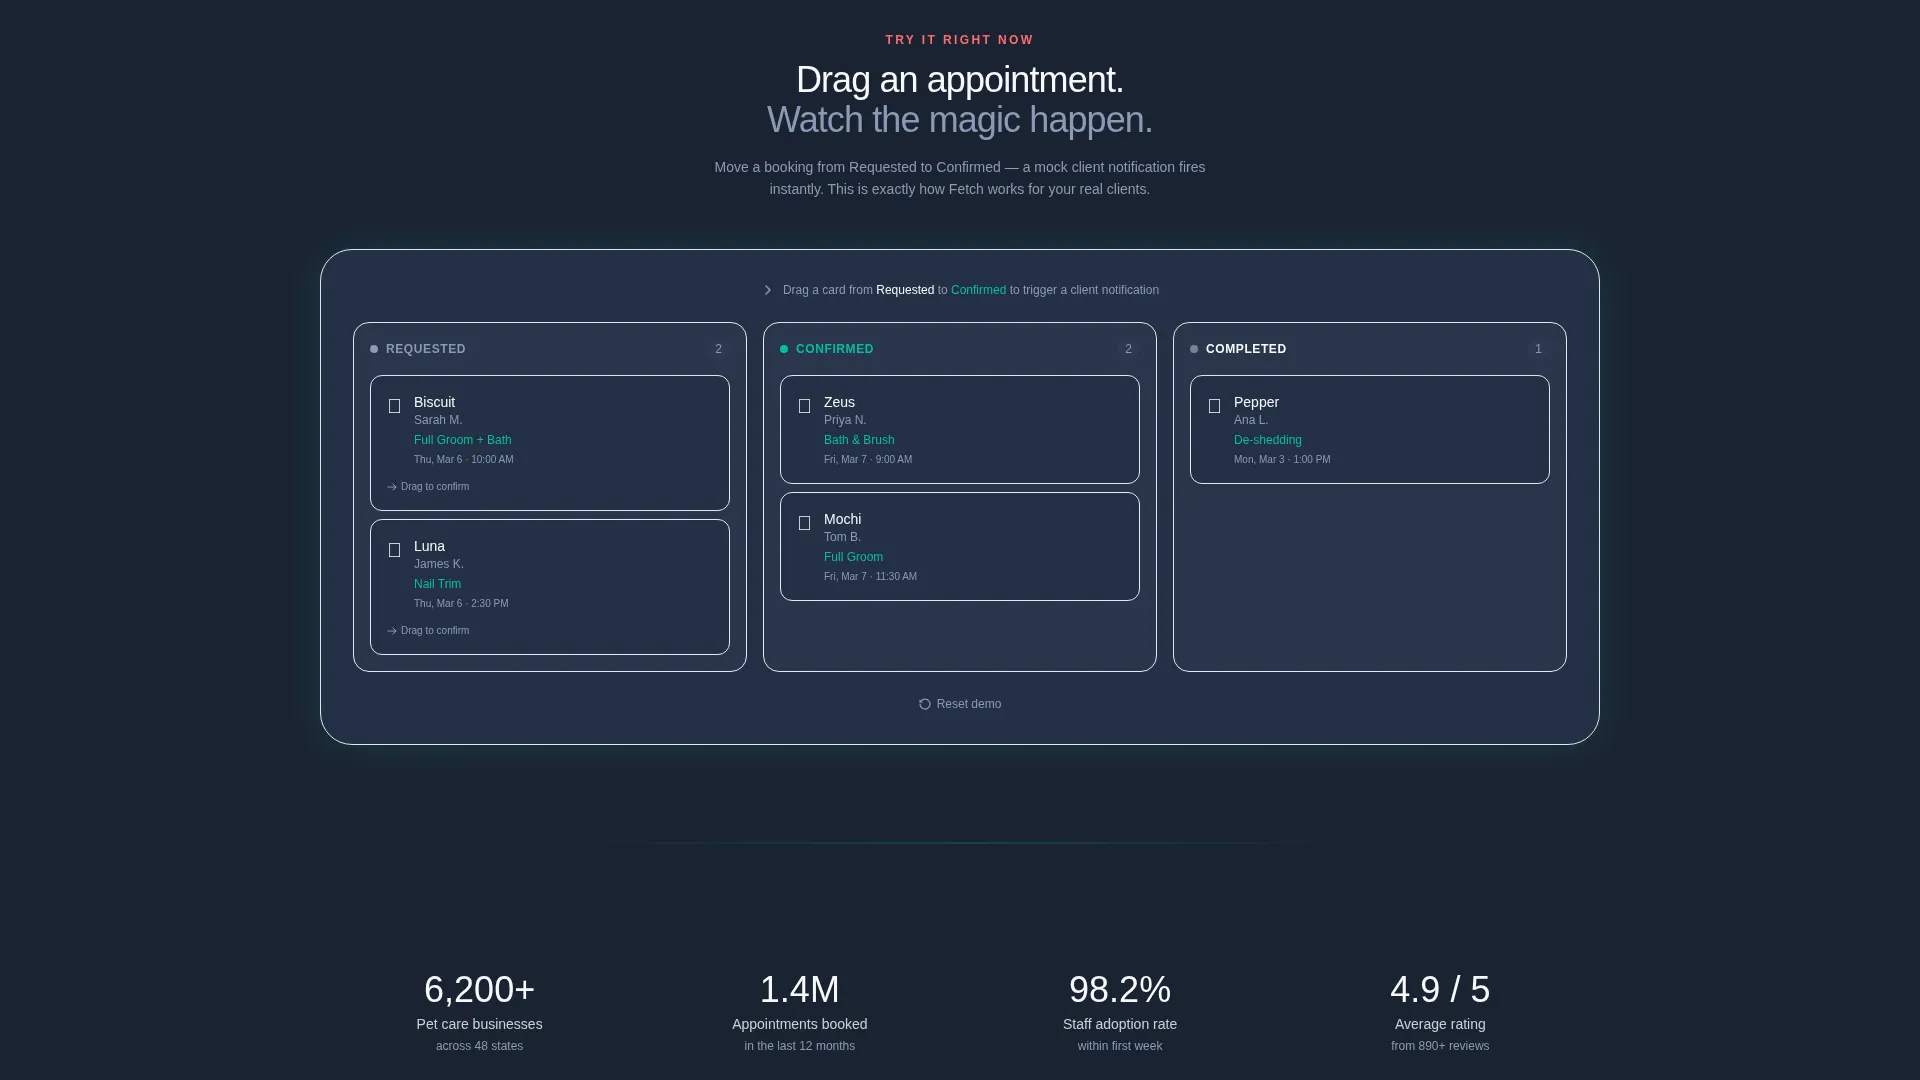Click 'Mon, Mar 3 · 1:00 PM' time
The height and width of the screenshot is (1080, 1920).
point(1282,460)
